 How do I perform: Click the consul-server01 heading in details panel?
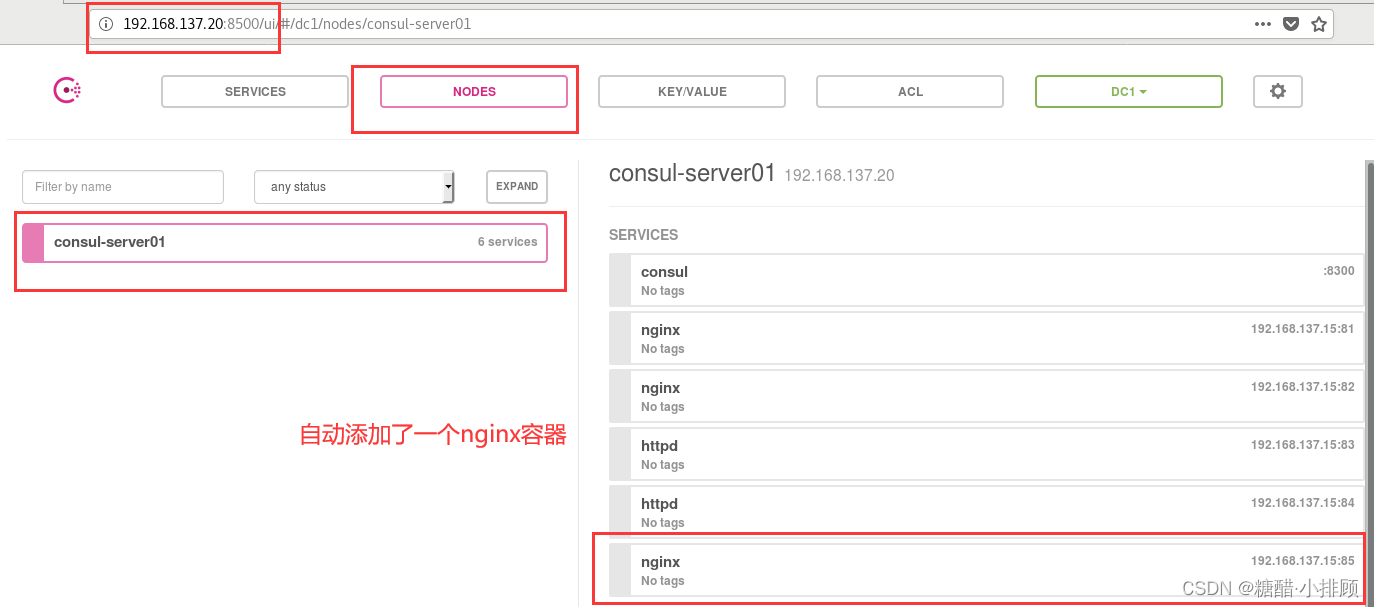tap(692, 173)
